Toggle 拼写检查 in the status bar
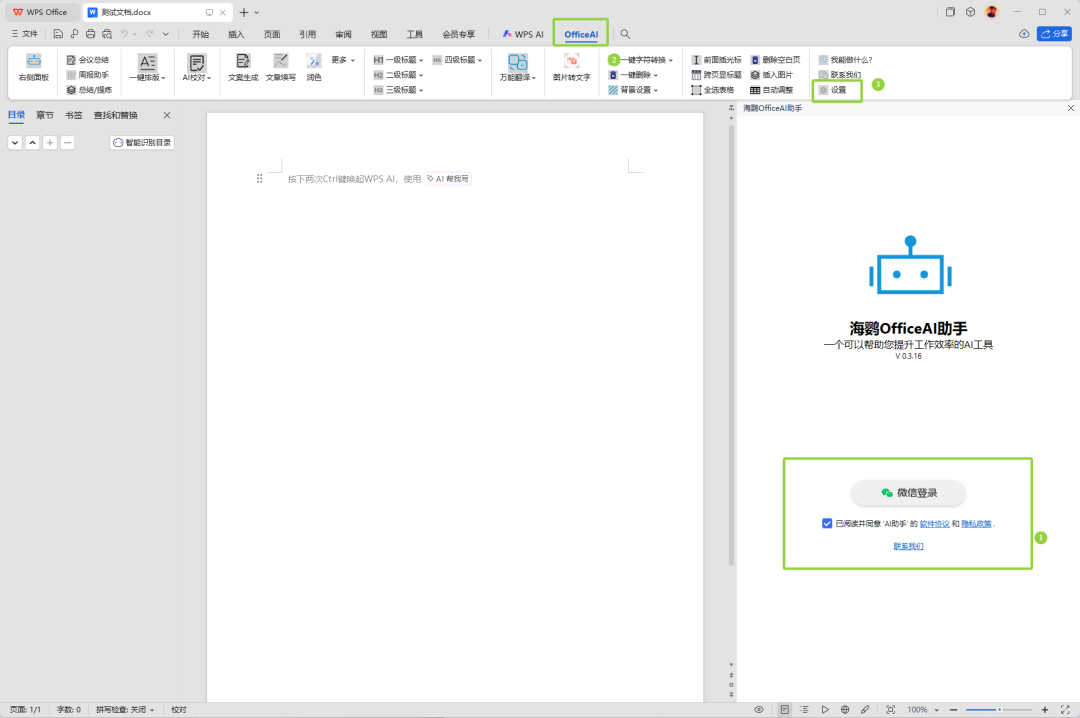Screen dimensions: 1080x718 [x=125, y=710]
